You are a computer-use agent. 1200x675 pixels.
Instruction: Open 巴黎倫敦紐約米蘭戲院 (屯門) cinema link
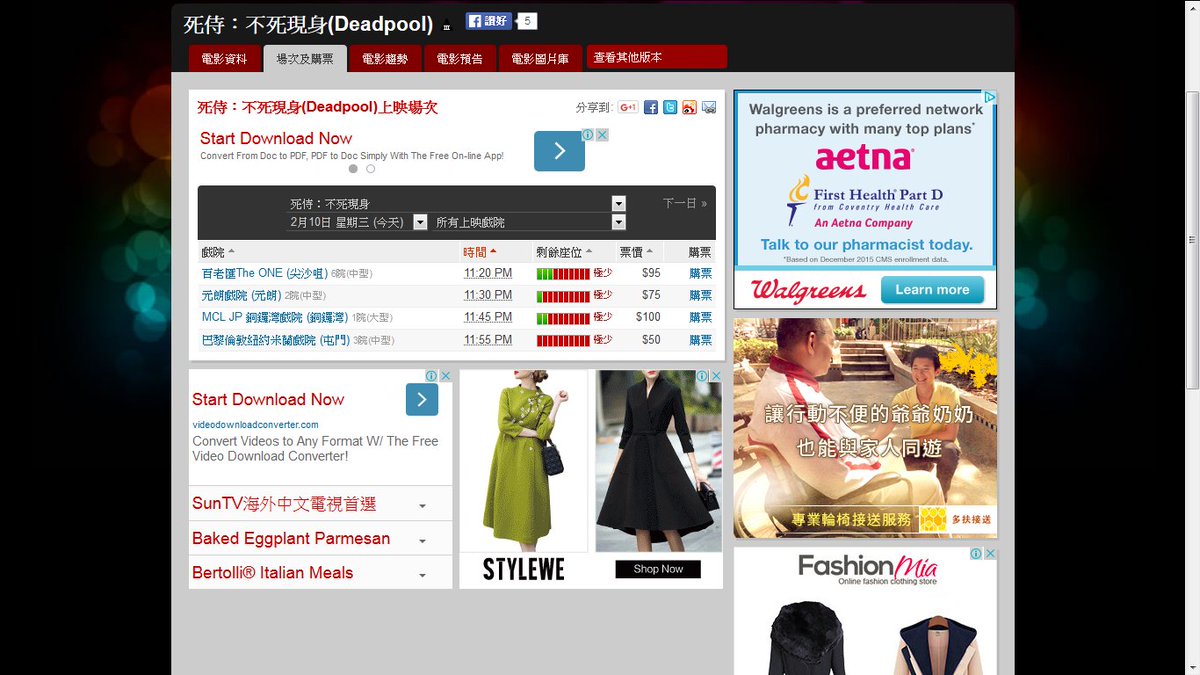pos(275,340)
